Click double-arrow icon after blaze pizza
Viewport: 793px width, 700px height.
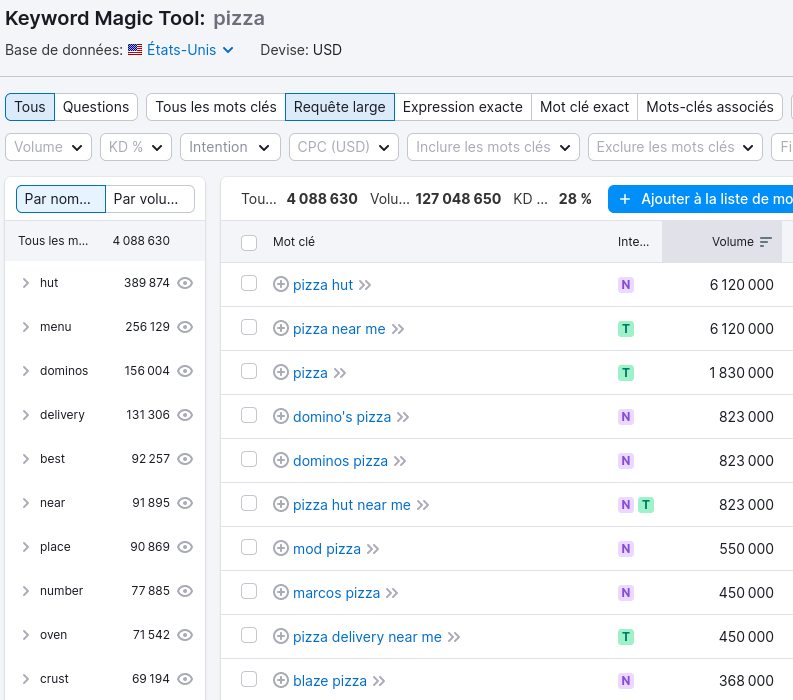[379, 681]
